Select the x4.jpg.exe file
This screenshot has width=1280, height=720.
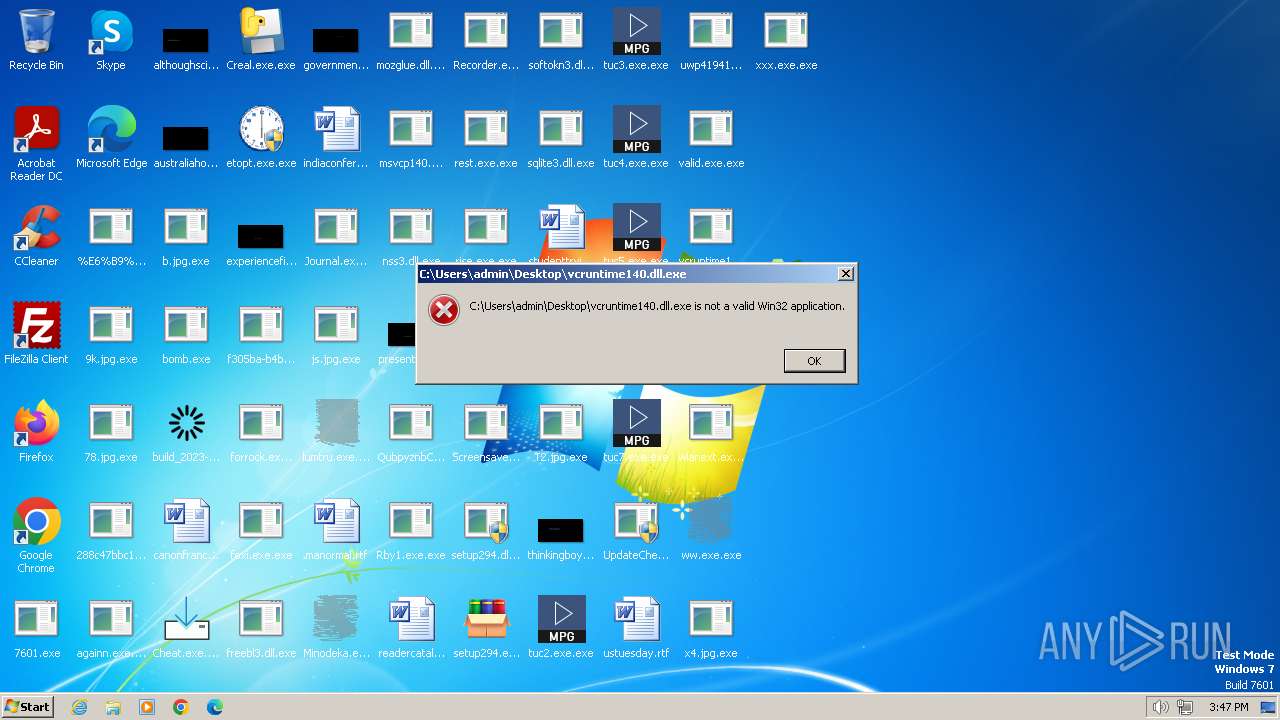point(711,628)
